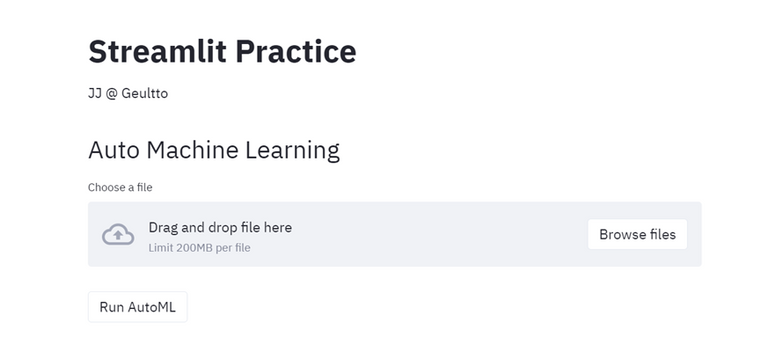Click the 'Streamlit Practice' page title
The height and width of the screenshot is (360, 768).
222,51
